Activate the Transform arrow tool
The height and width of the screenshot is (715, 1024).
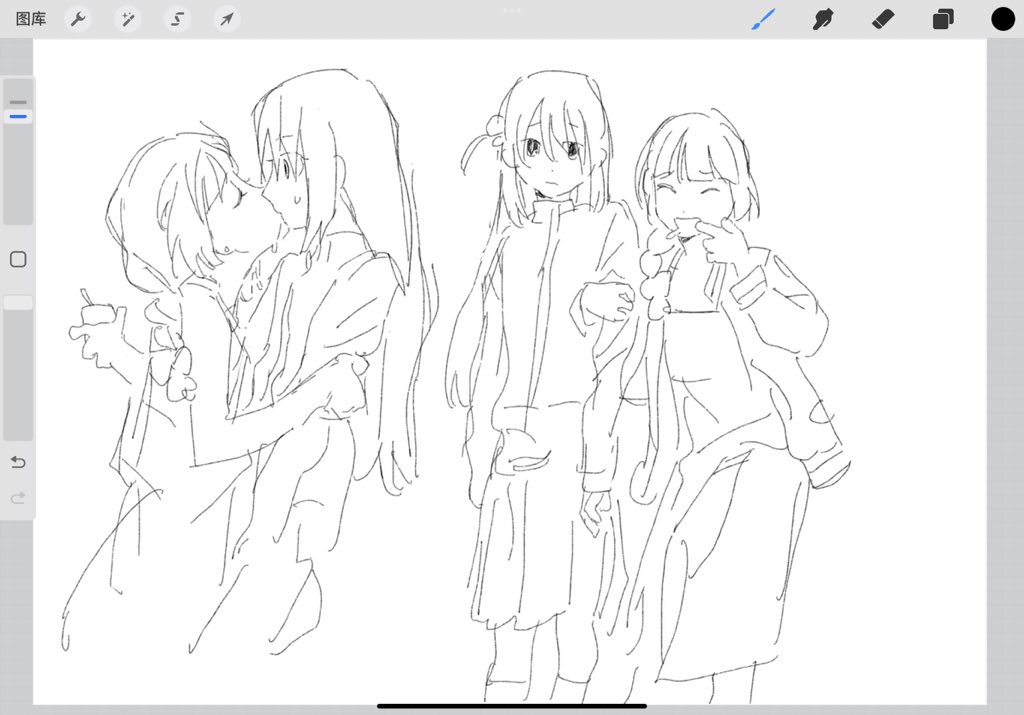pos(227,19)
